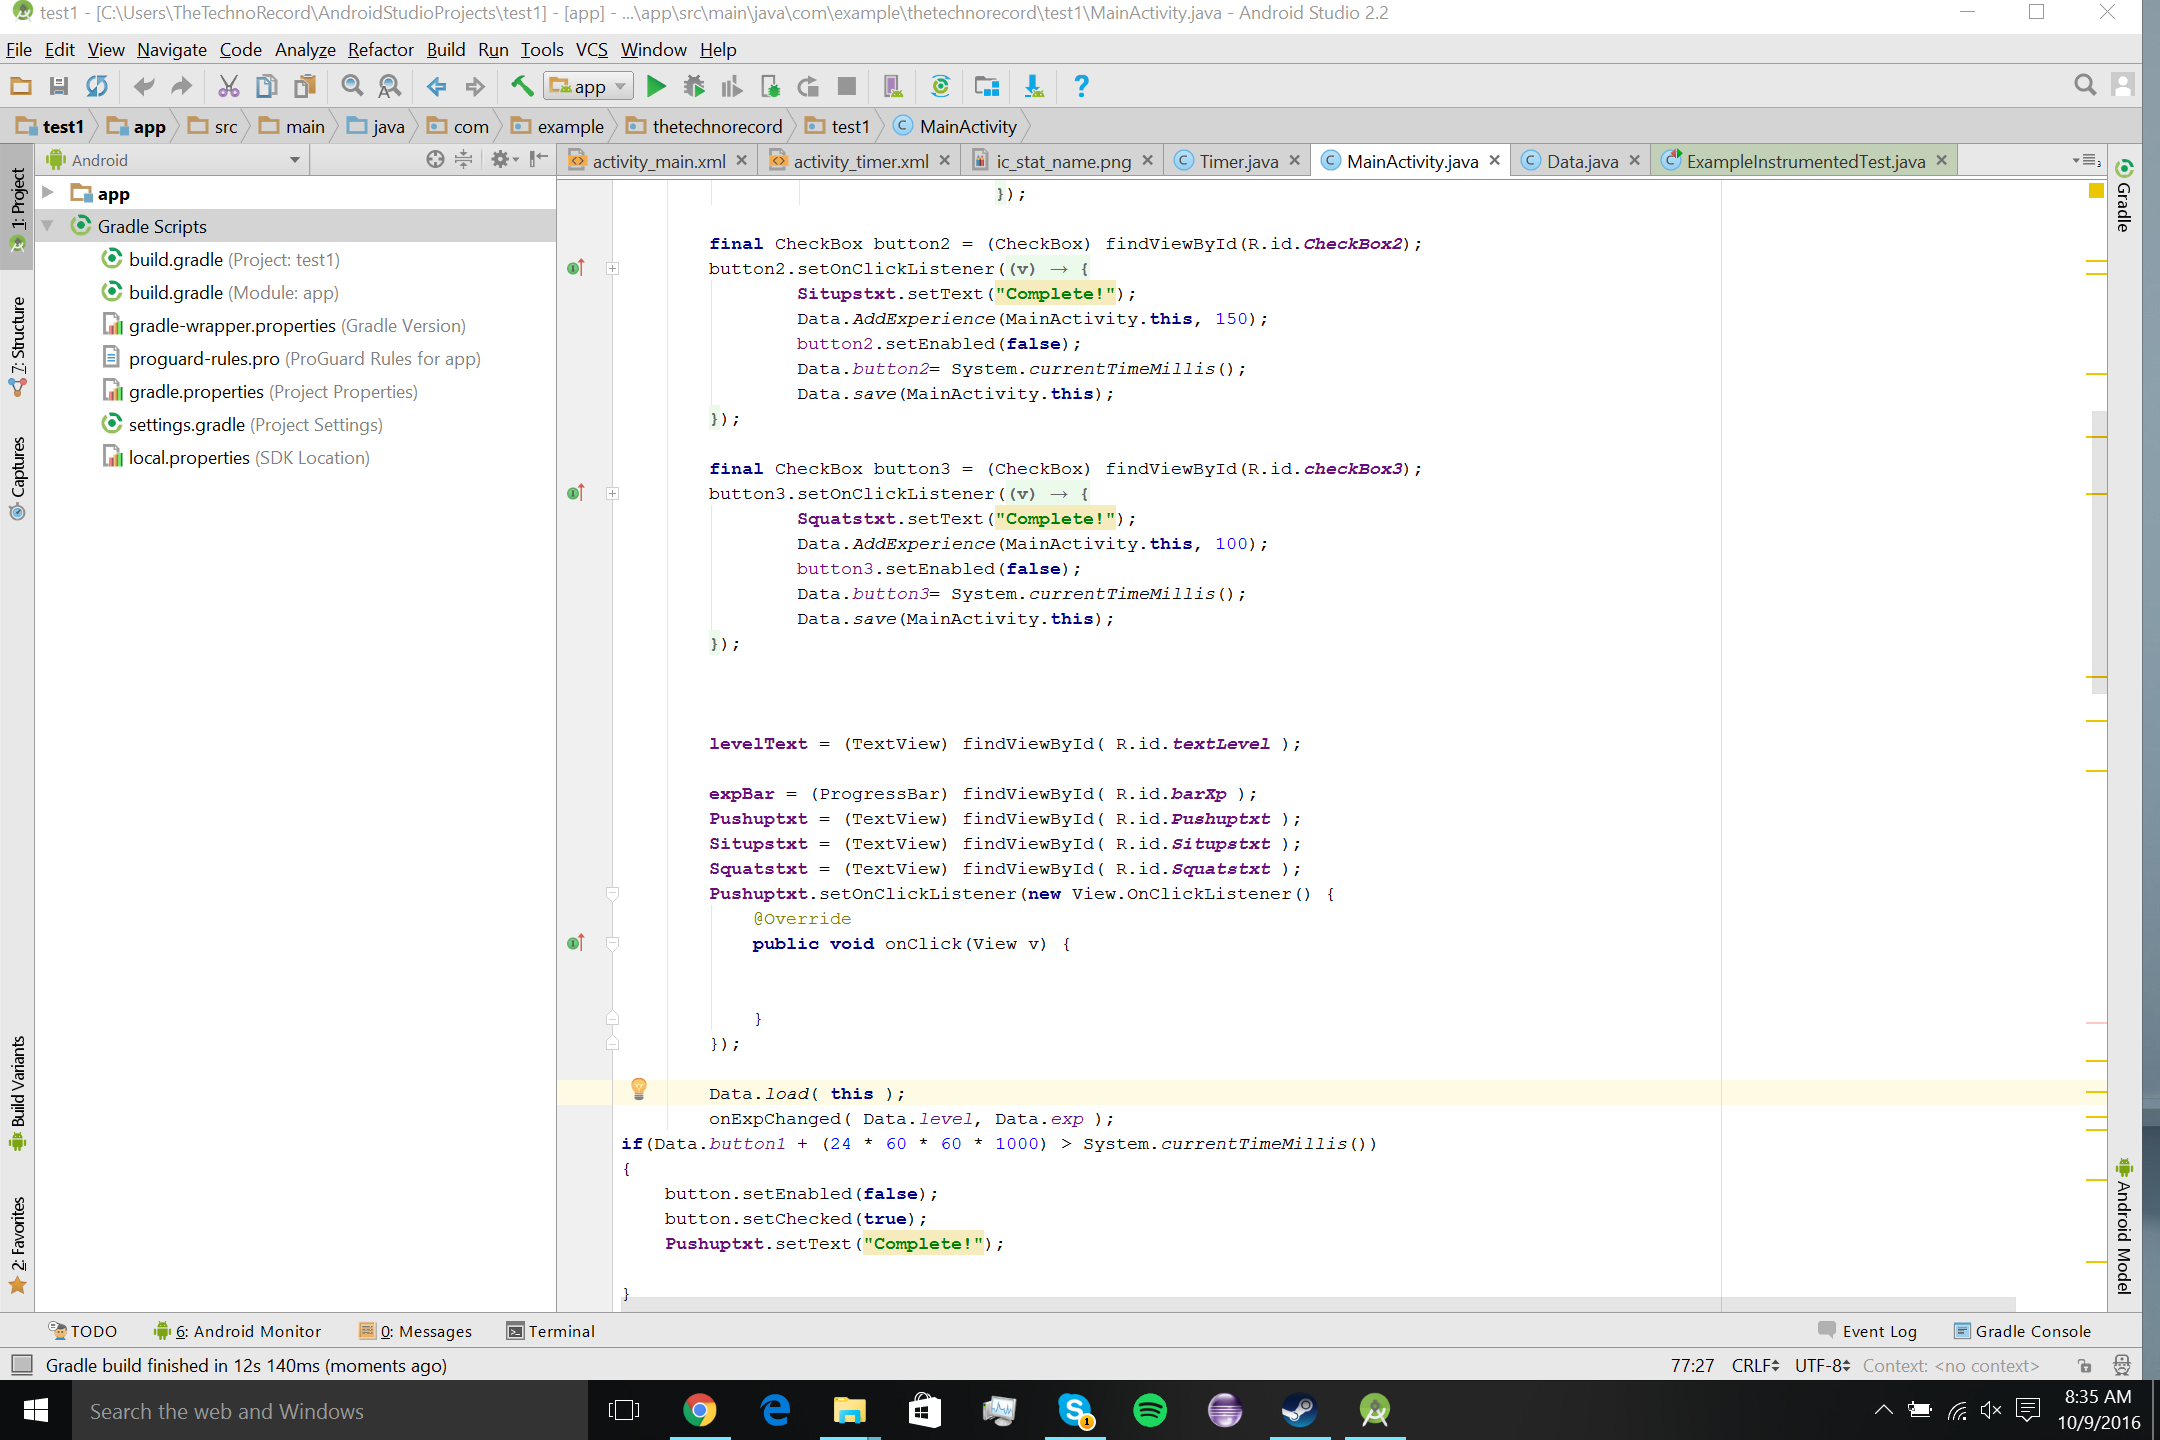Click the Search Everywhere magnifier icon
The image size is (2160, 1440).
pyautogui.click(x=2085, y=86)
